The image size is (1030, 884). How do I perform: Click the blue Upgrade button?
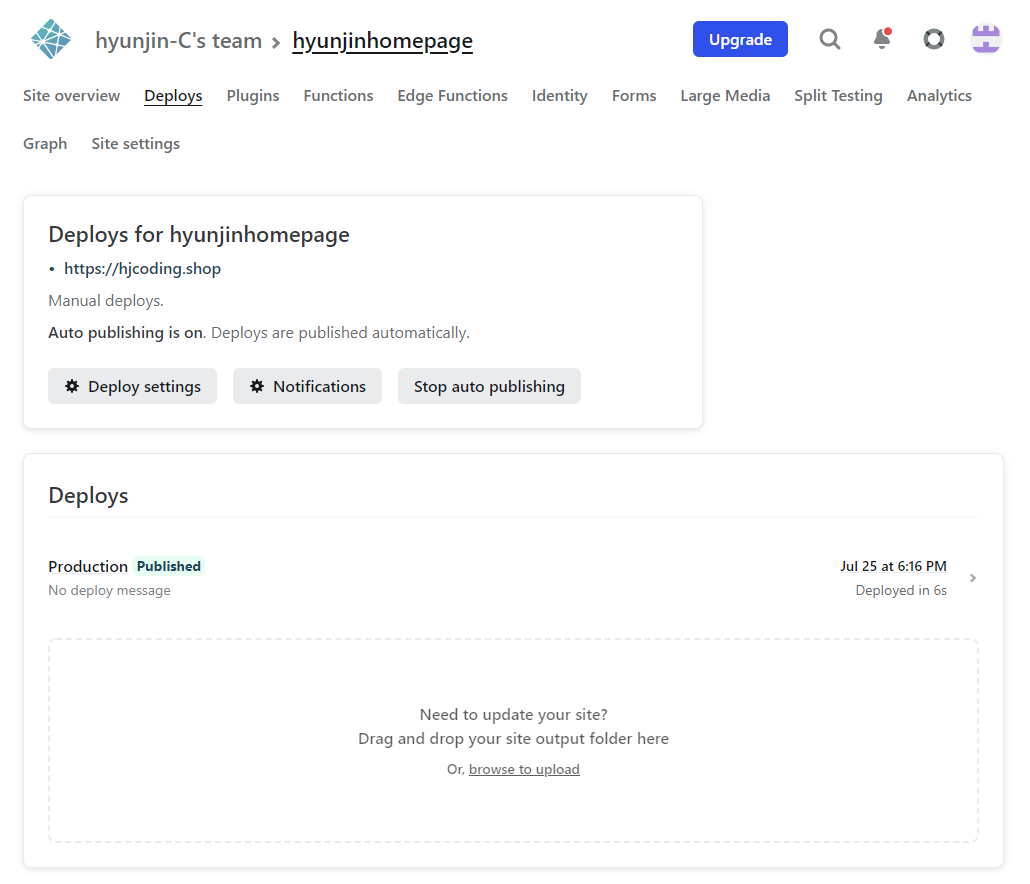[740, 39]
